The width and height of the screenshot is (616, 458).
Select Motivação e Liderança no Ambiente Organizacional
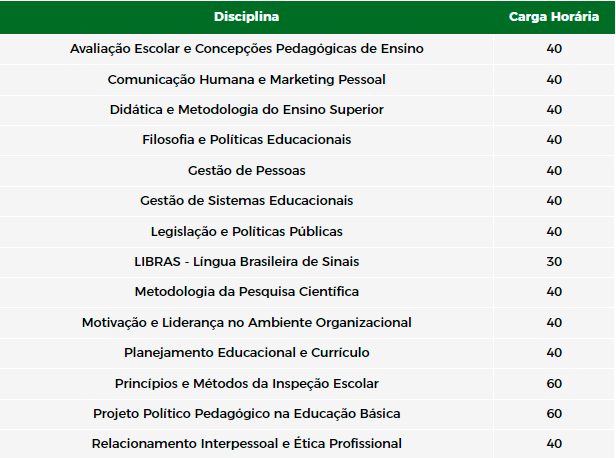246,322
